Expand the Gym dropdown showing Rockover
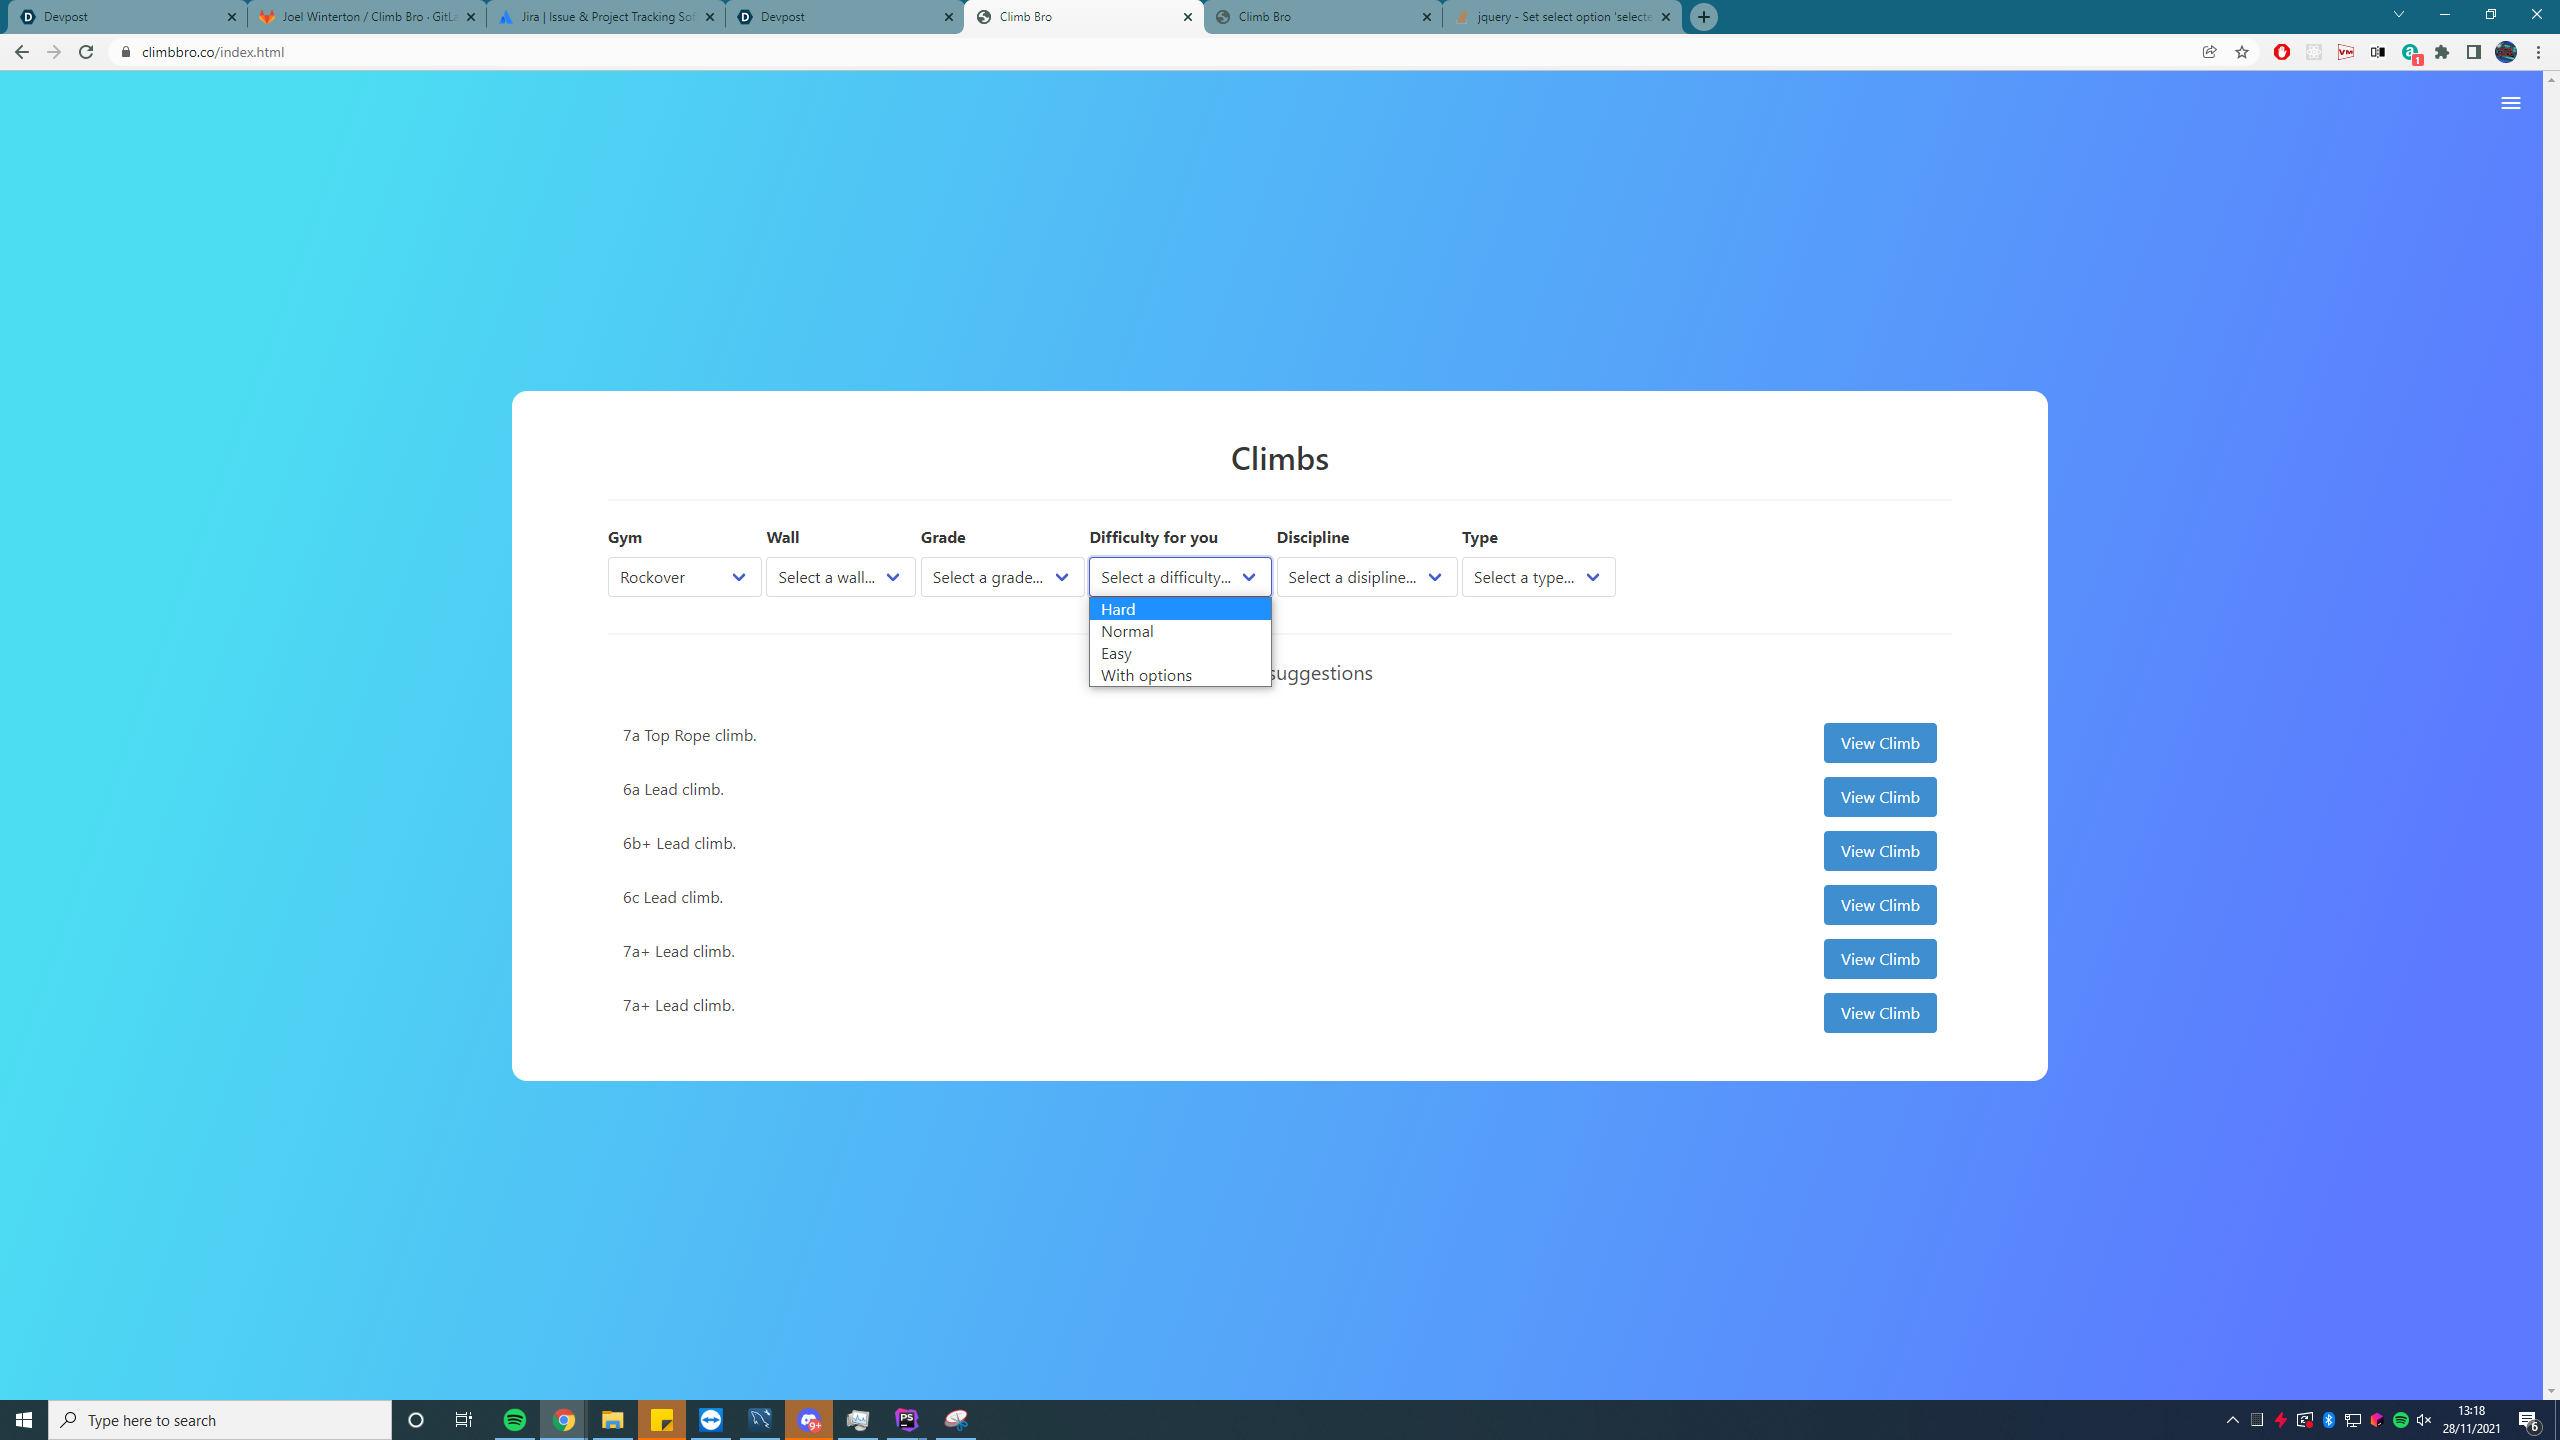Screen dimensions: 2560x1440 coord(684,577)
